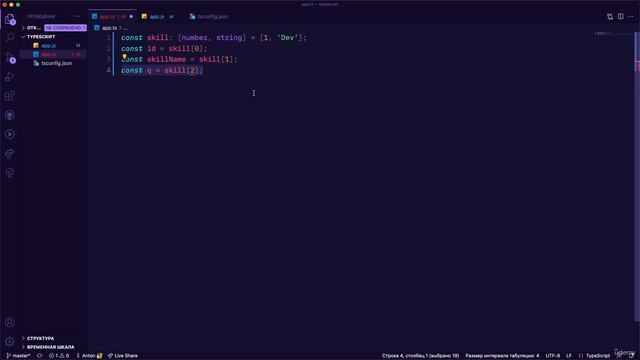This screenshot has height=360, width=640.
Task: Open the Live Share view in activity bar
Action: (10, 153)
